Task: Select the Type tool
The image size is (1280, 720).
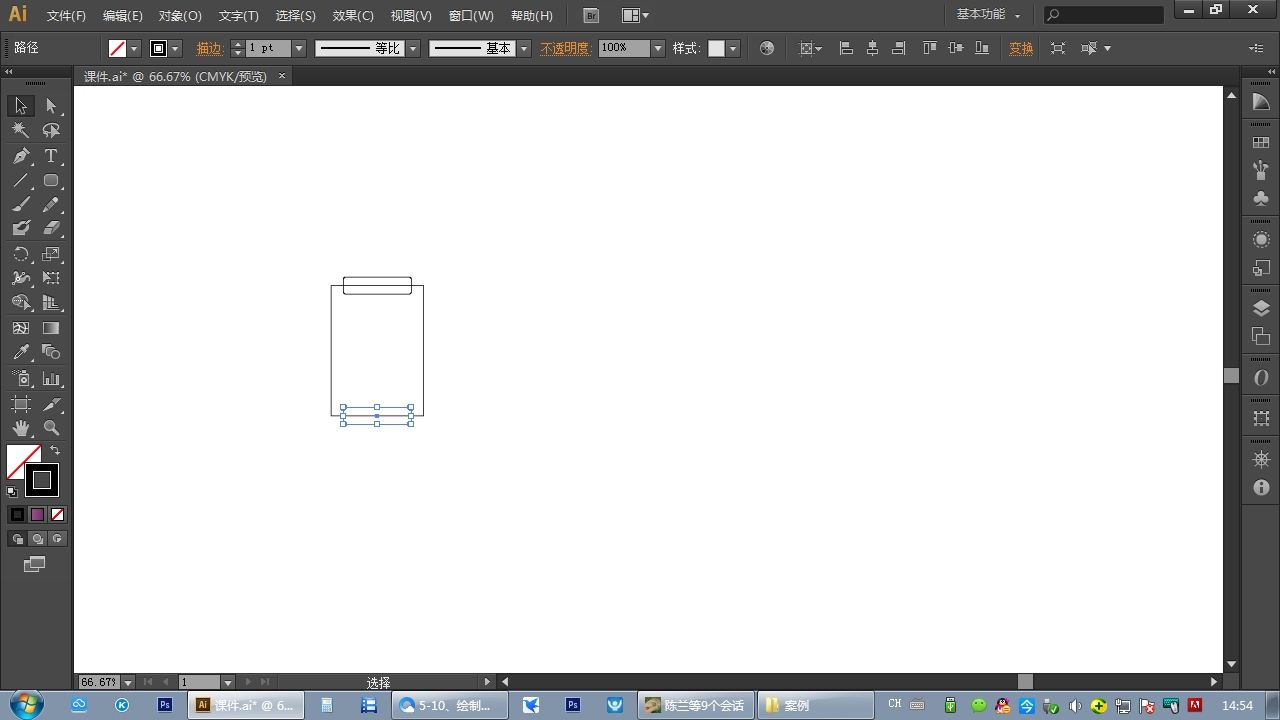Action: coord(51,156)
